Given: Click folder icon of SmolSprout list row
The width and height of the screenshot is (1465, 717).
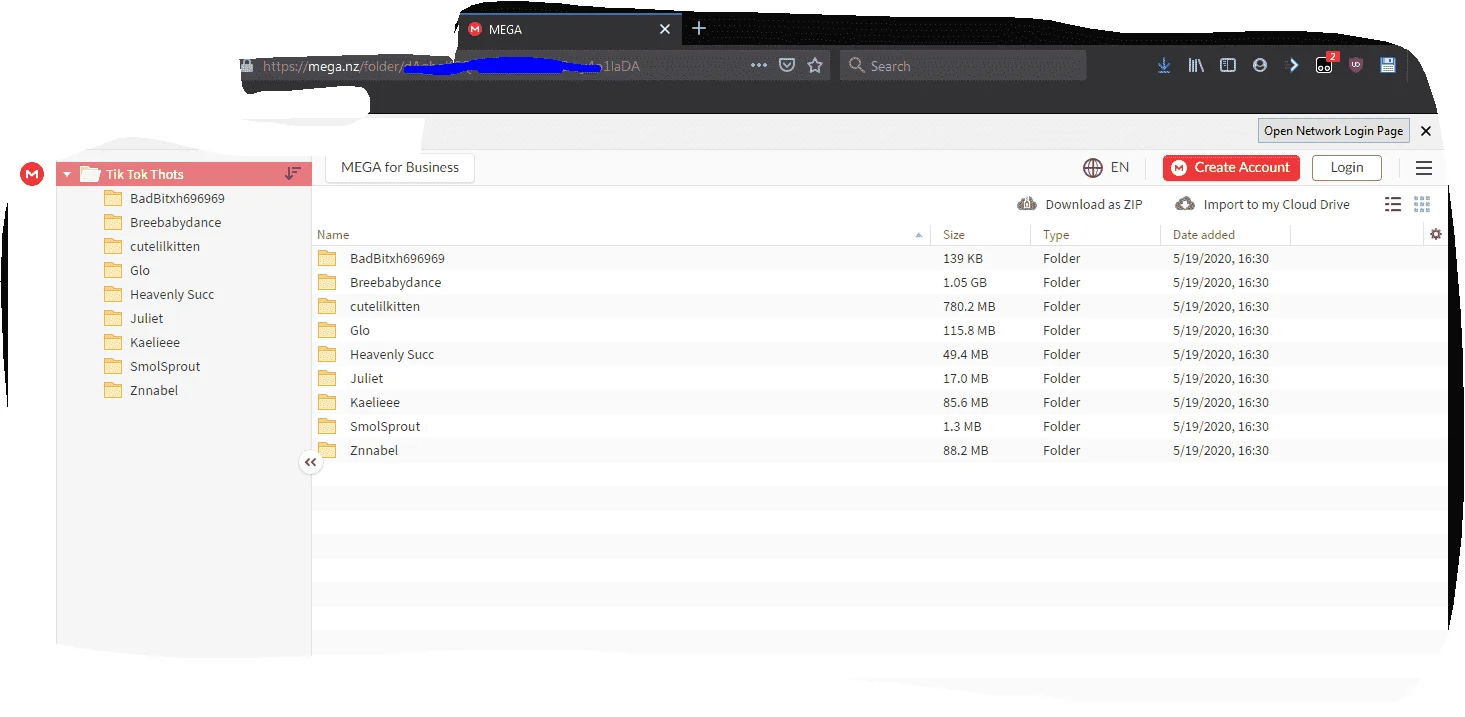Looking at the screenshot, I should tap(327, 426).
